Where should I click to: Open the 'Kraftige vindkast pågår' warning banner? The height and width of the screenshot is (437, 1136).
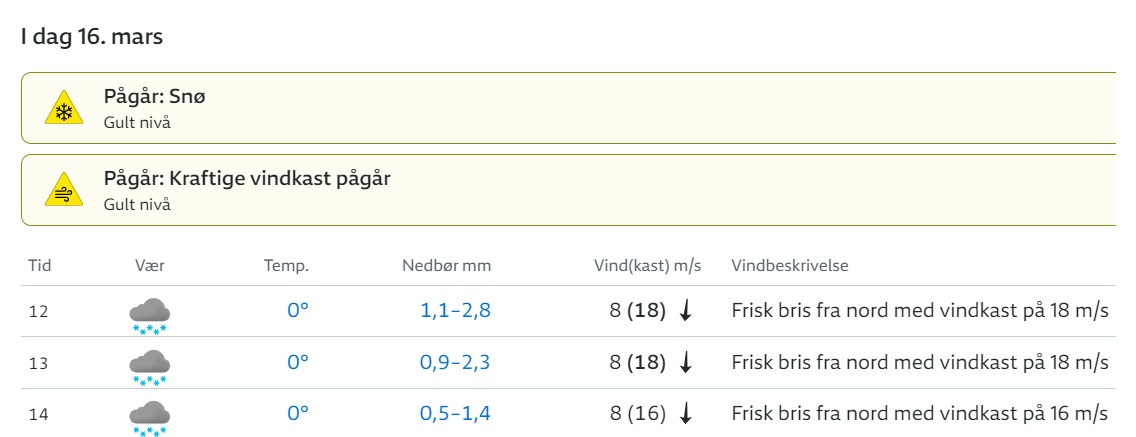click(x=568, y=190)
